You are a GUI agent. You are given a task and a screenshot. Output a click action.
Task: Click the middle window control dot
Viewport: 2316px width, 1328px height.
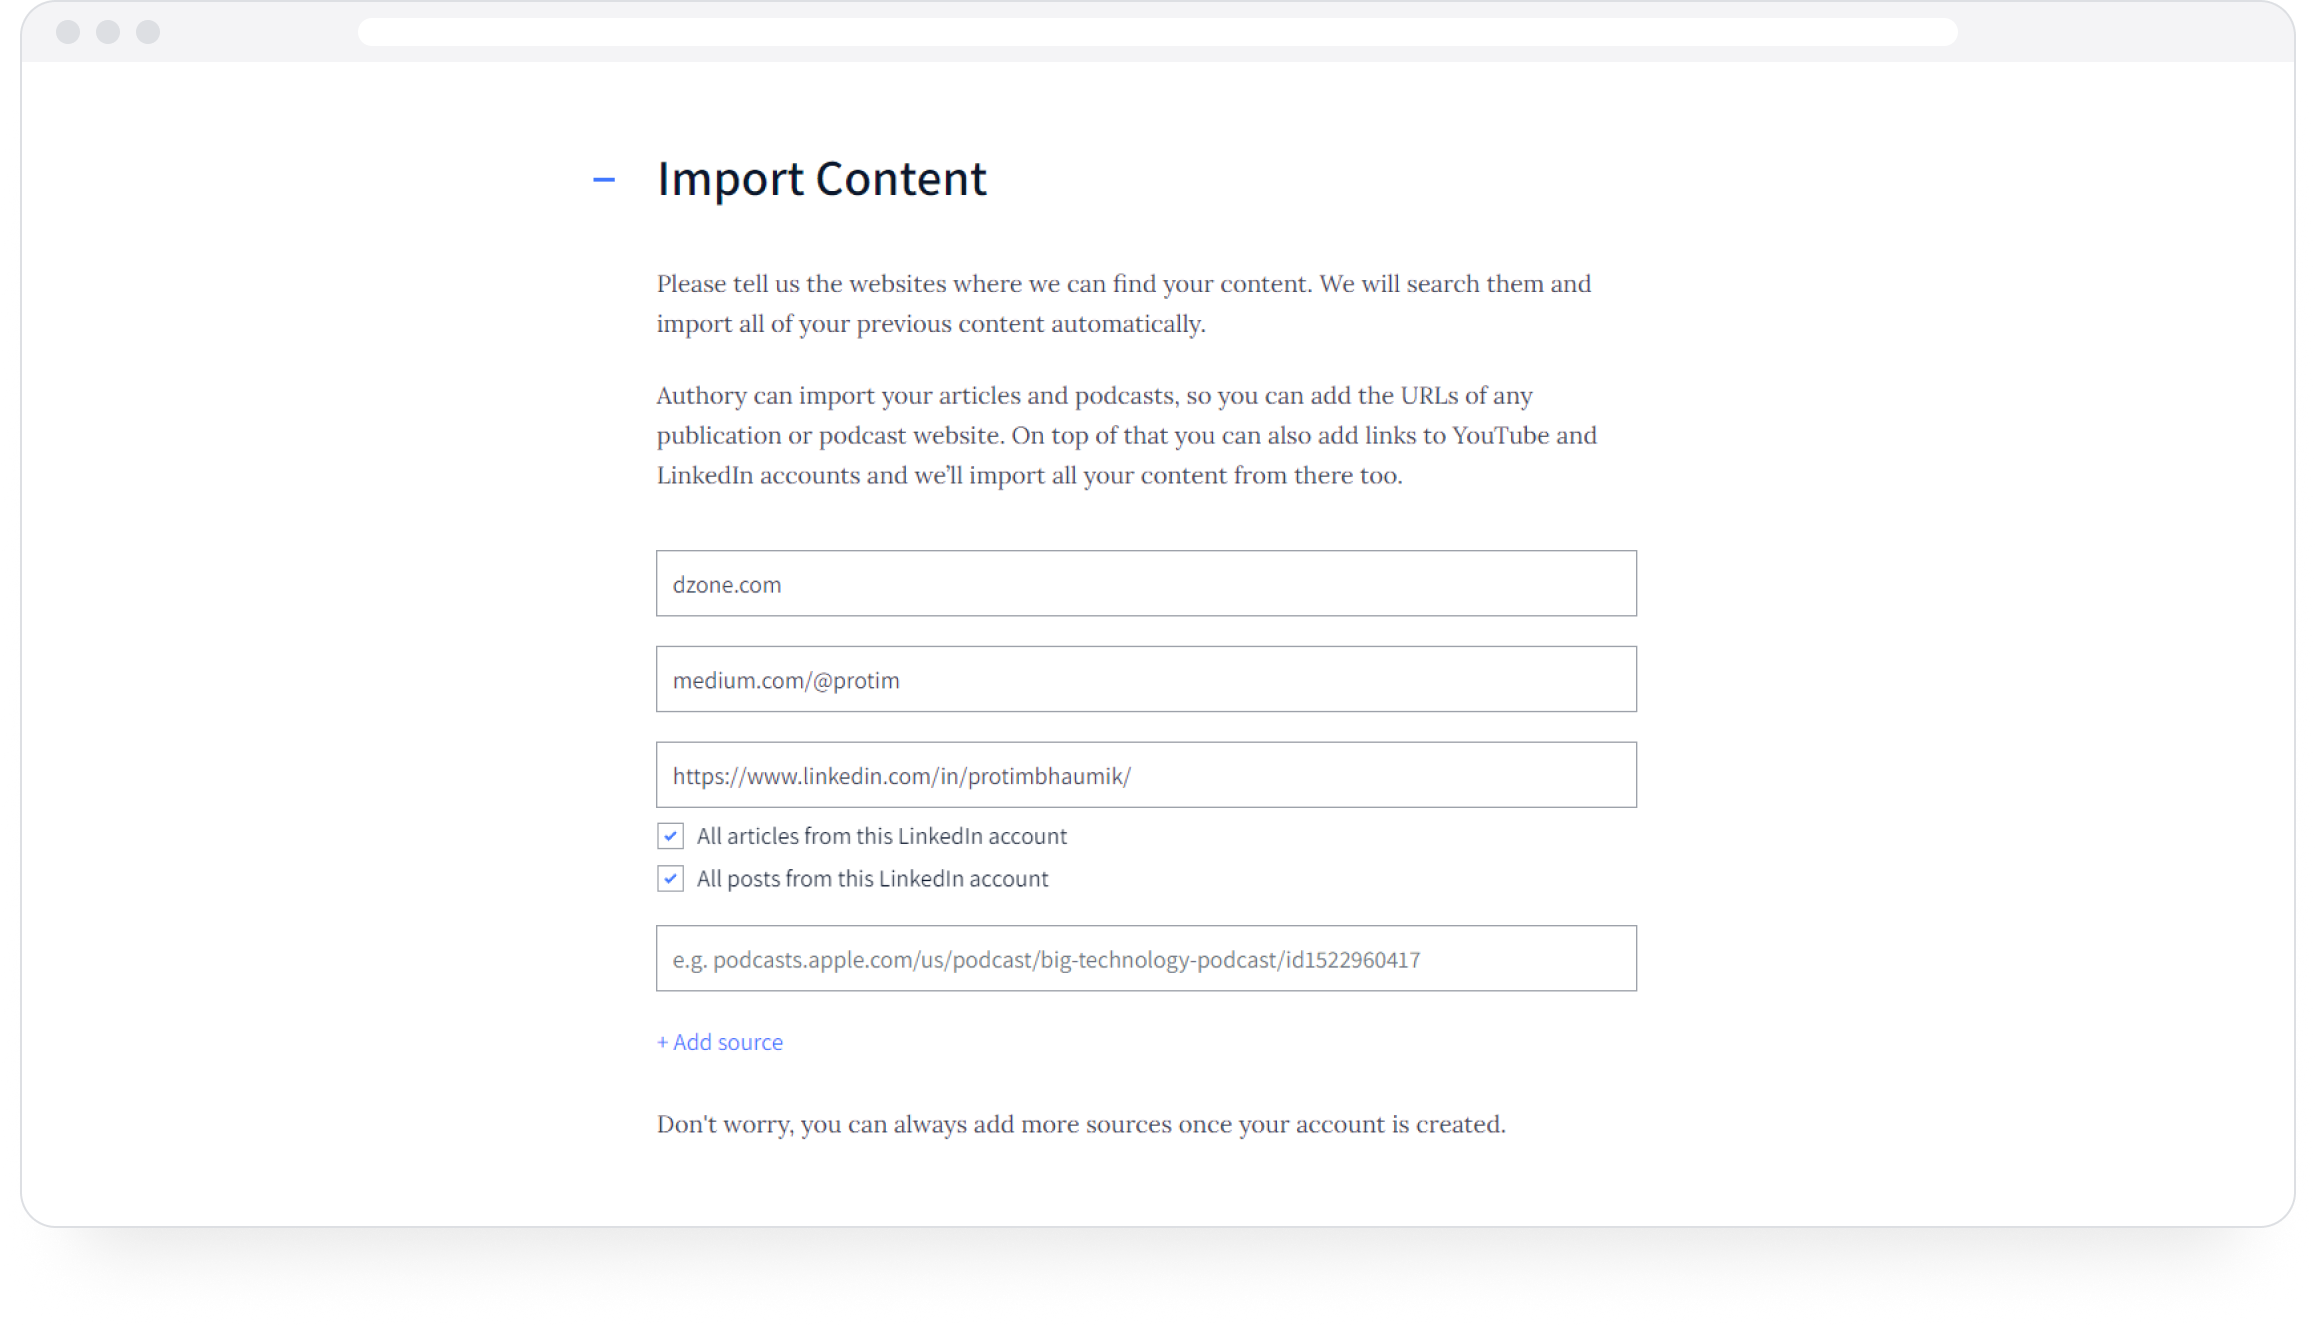(x=108, y=32)
